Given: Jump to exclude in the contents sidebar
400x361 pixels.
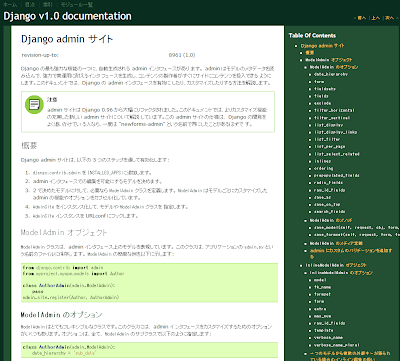Looking at the screenshot, I should click(x=322, y=103).
